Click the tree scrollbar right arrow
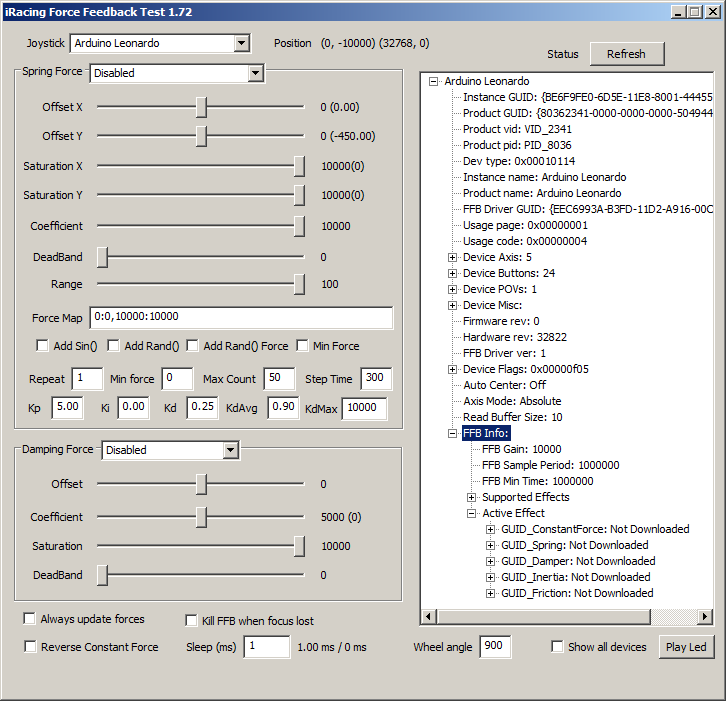The height and width of the screenshot is (701, 726). pos(704,616)
